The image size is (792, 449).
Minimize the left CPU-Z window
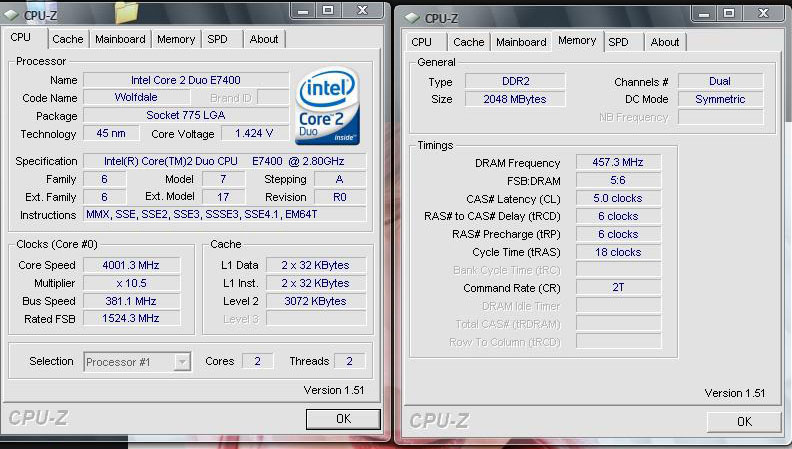click(303, 11)
